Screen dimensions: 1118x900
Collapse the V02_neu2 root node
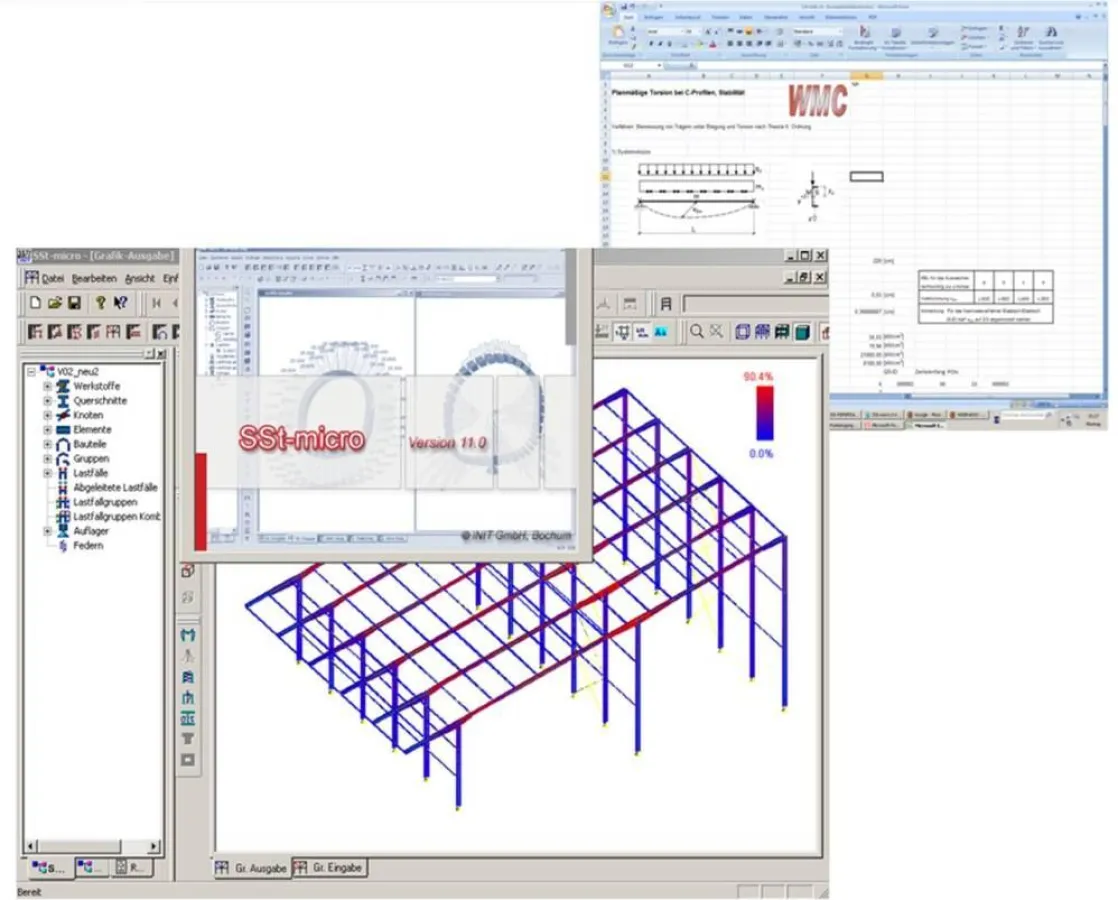[32, 371]
